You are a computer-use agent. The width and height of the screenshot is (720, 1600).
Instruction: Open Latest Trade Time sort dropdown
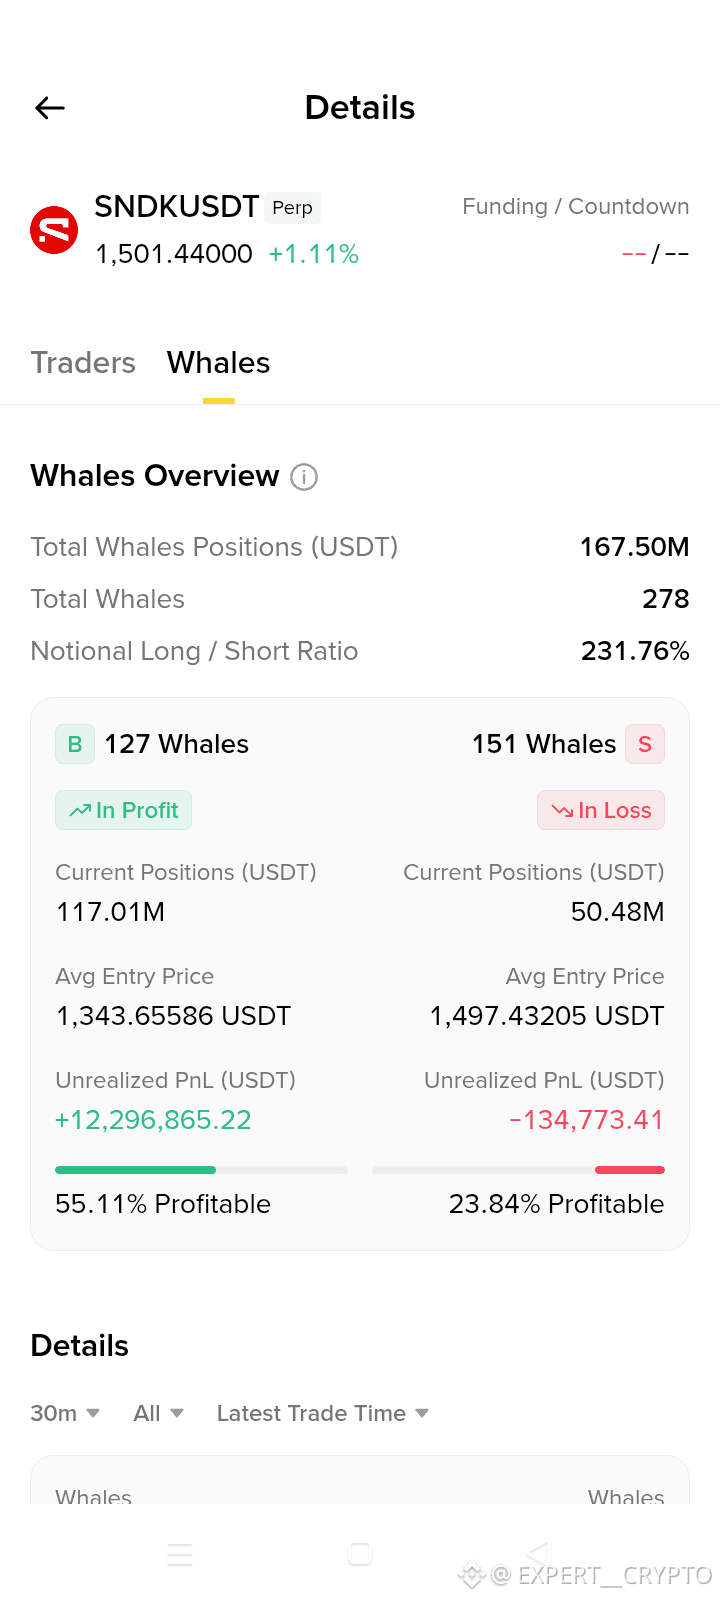(323, 1413)
